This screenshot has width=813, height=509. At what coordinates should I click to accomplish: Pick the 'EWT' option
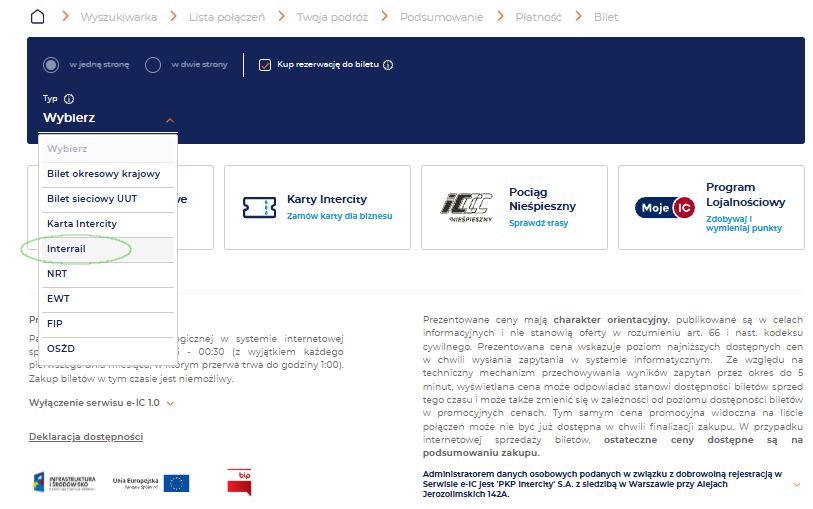point(107,299)
